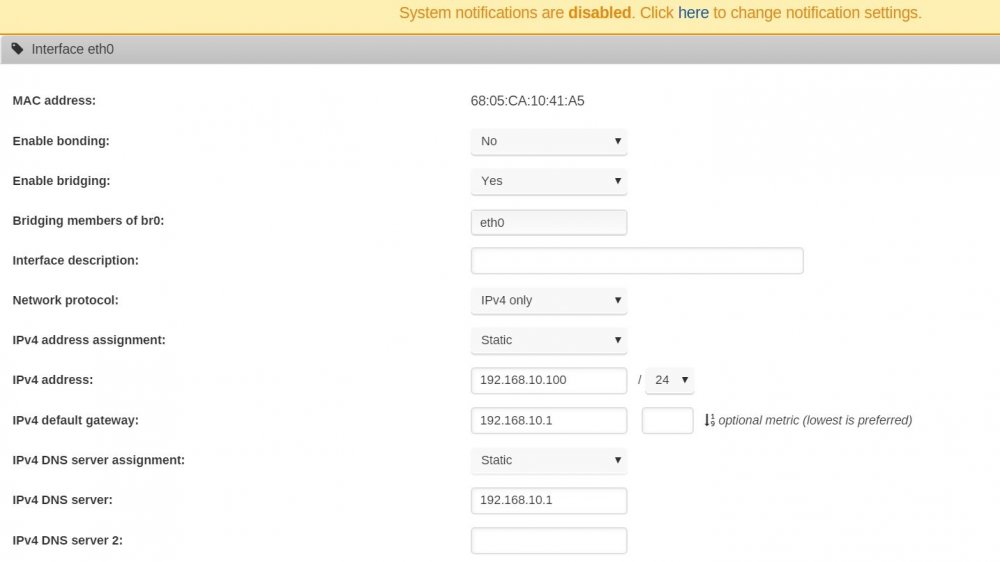Click the IPv4 DNS server field
Viewport: 1000px width, 562px height.
[548, 501]
